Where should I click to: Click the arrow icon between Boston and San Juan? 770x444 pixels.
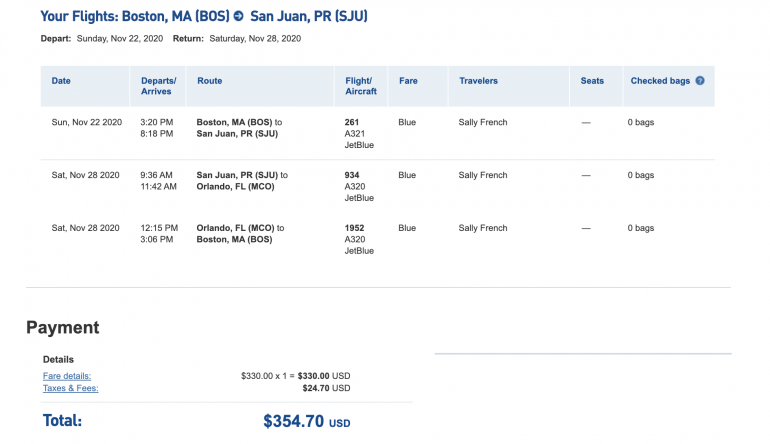point(238,17)
